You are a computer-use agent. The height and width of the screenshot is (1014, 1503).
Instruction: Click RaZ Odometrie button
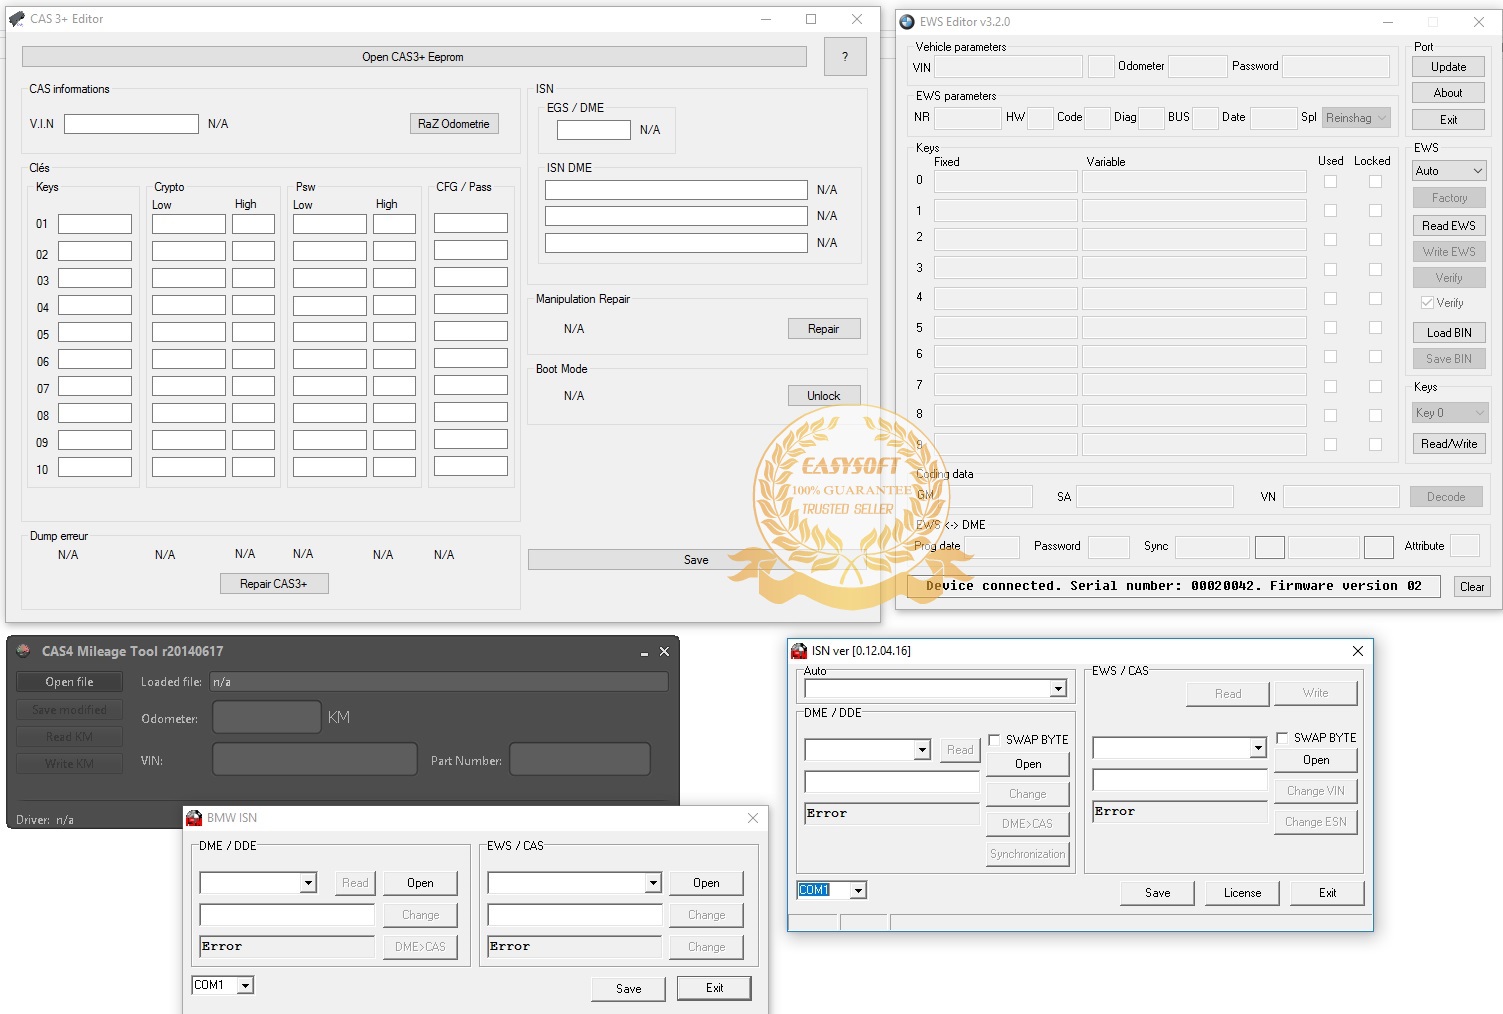point(454,124)
